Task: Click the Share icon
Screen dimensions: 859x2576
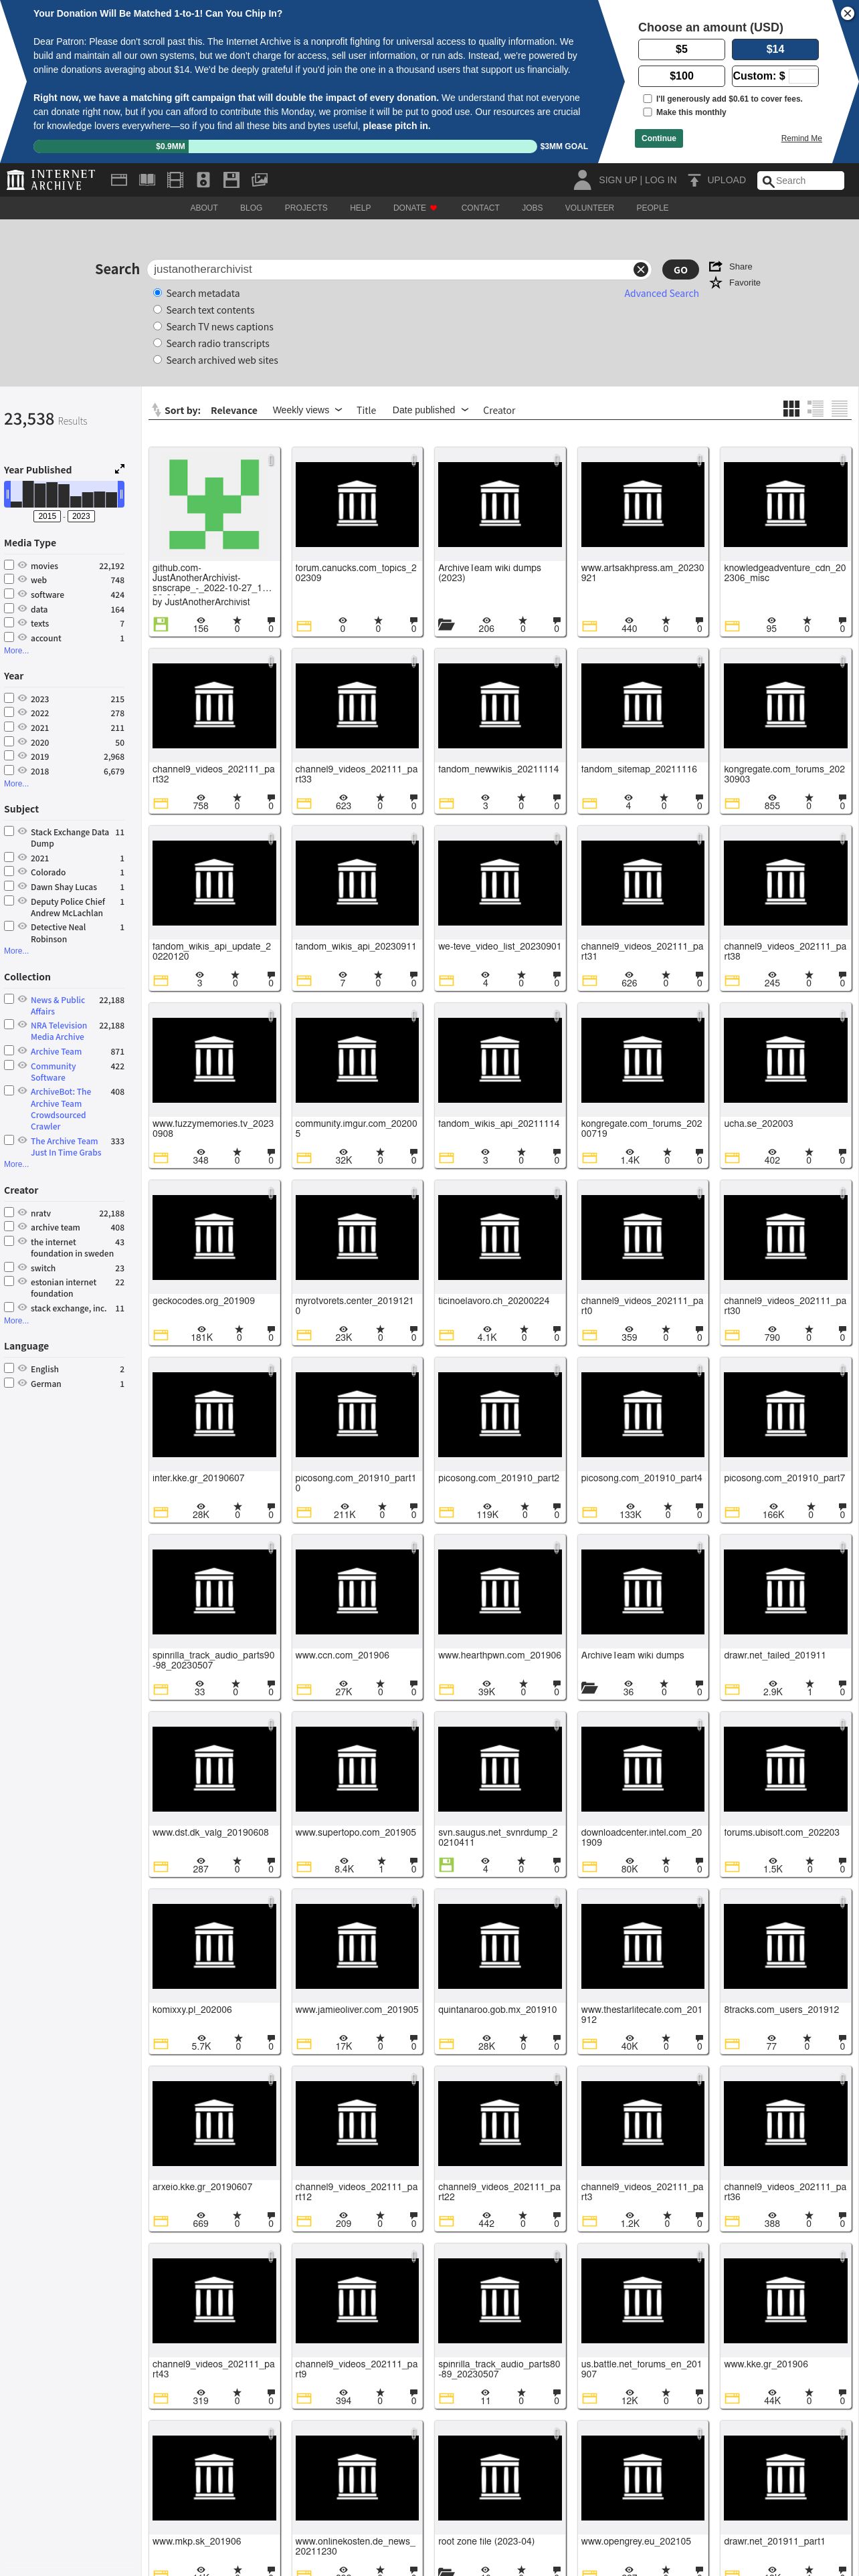Action: [x=716, y=266]
